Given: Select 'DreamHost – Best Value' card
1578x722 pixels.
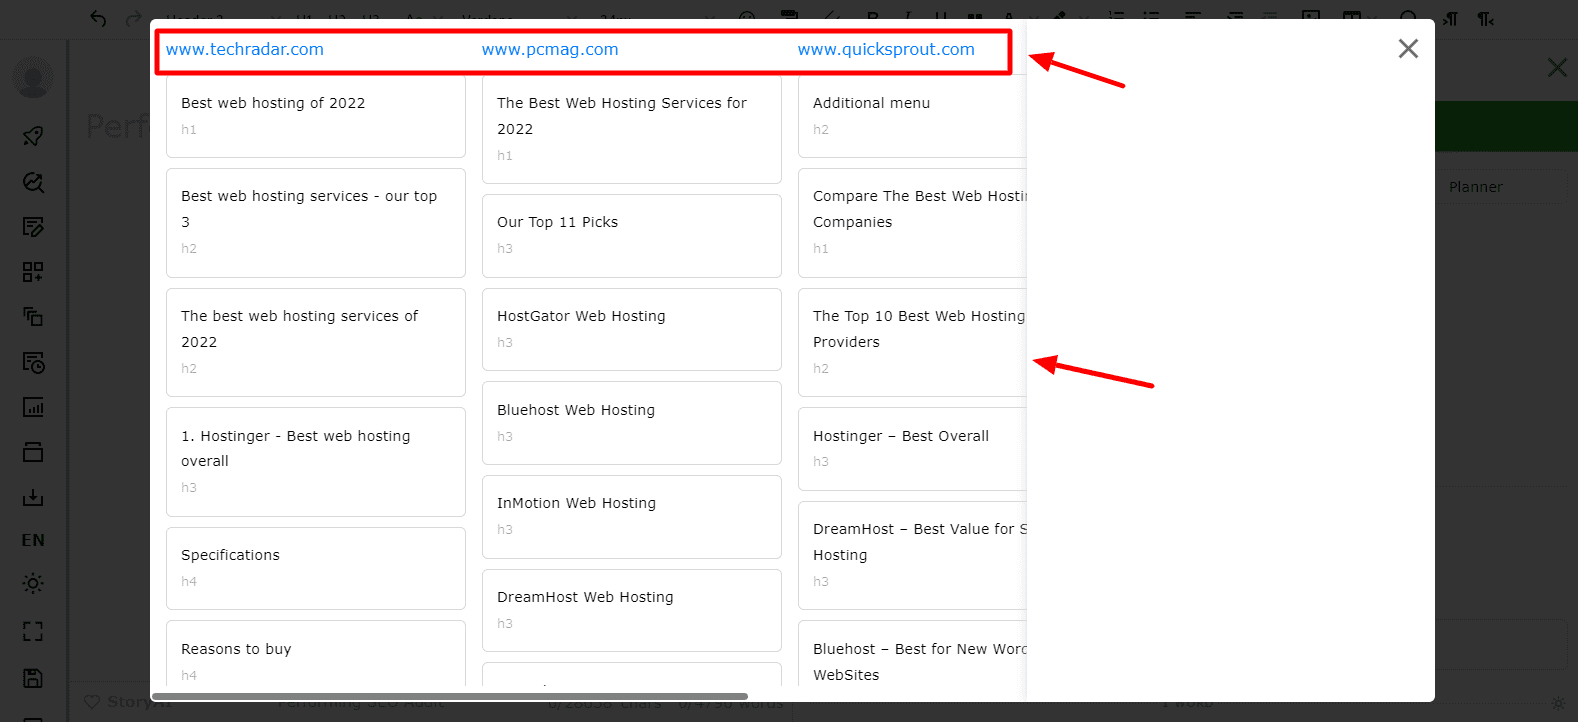Looking at the screenshot, I should [x=912, y=555].
